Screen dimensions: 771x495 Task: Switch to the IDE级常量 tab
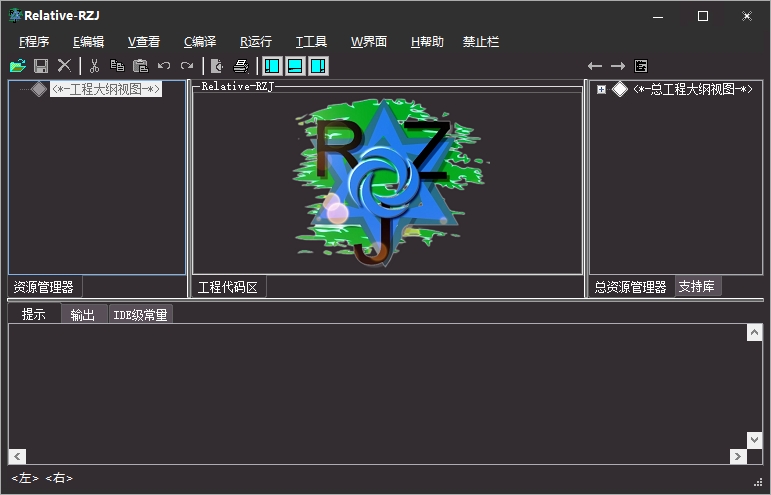(x=140, y=315)
